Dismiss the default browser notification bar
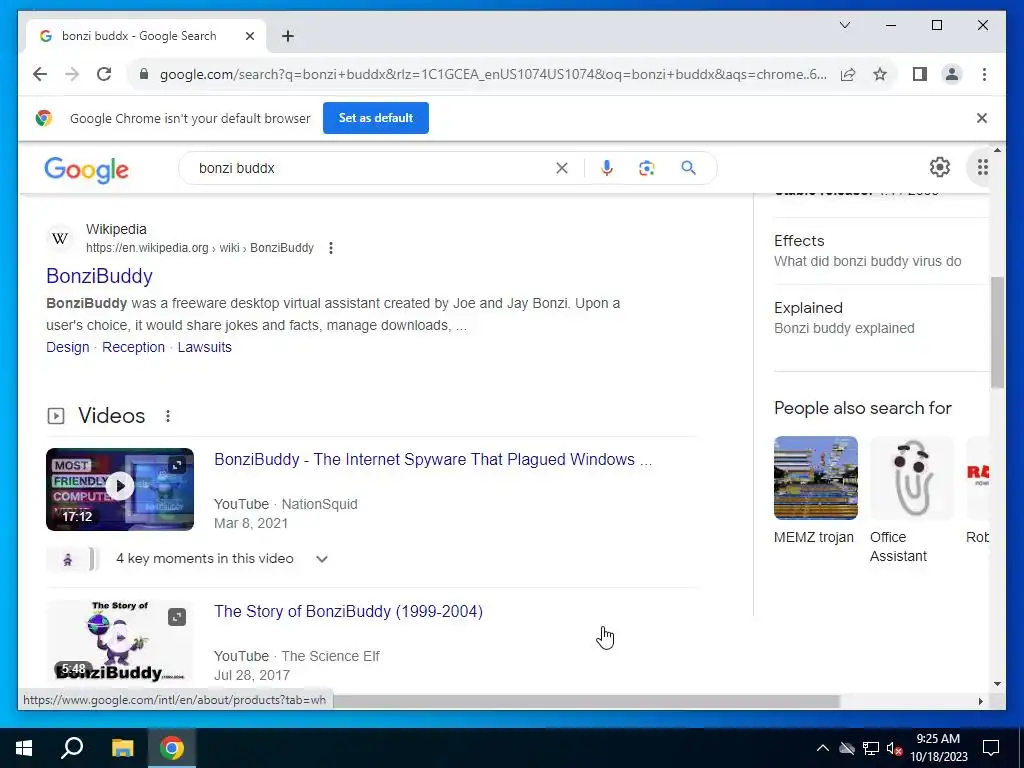This screenshot has width=1024, height=768. (982, 118)
